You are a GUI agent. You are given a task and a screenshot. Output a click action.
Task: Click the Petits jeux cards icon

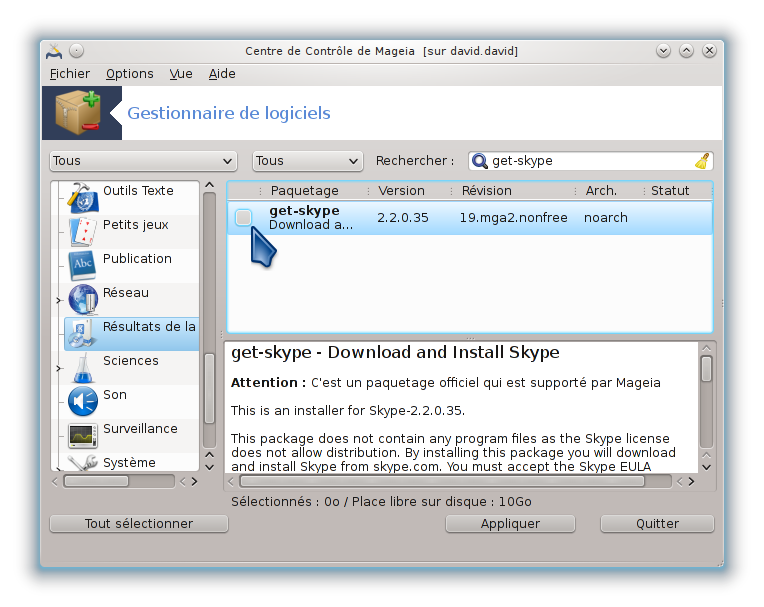tap(83, 232)
